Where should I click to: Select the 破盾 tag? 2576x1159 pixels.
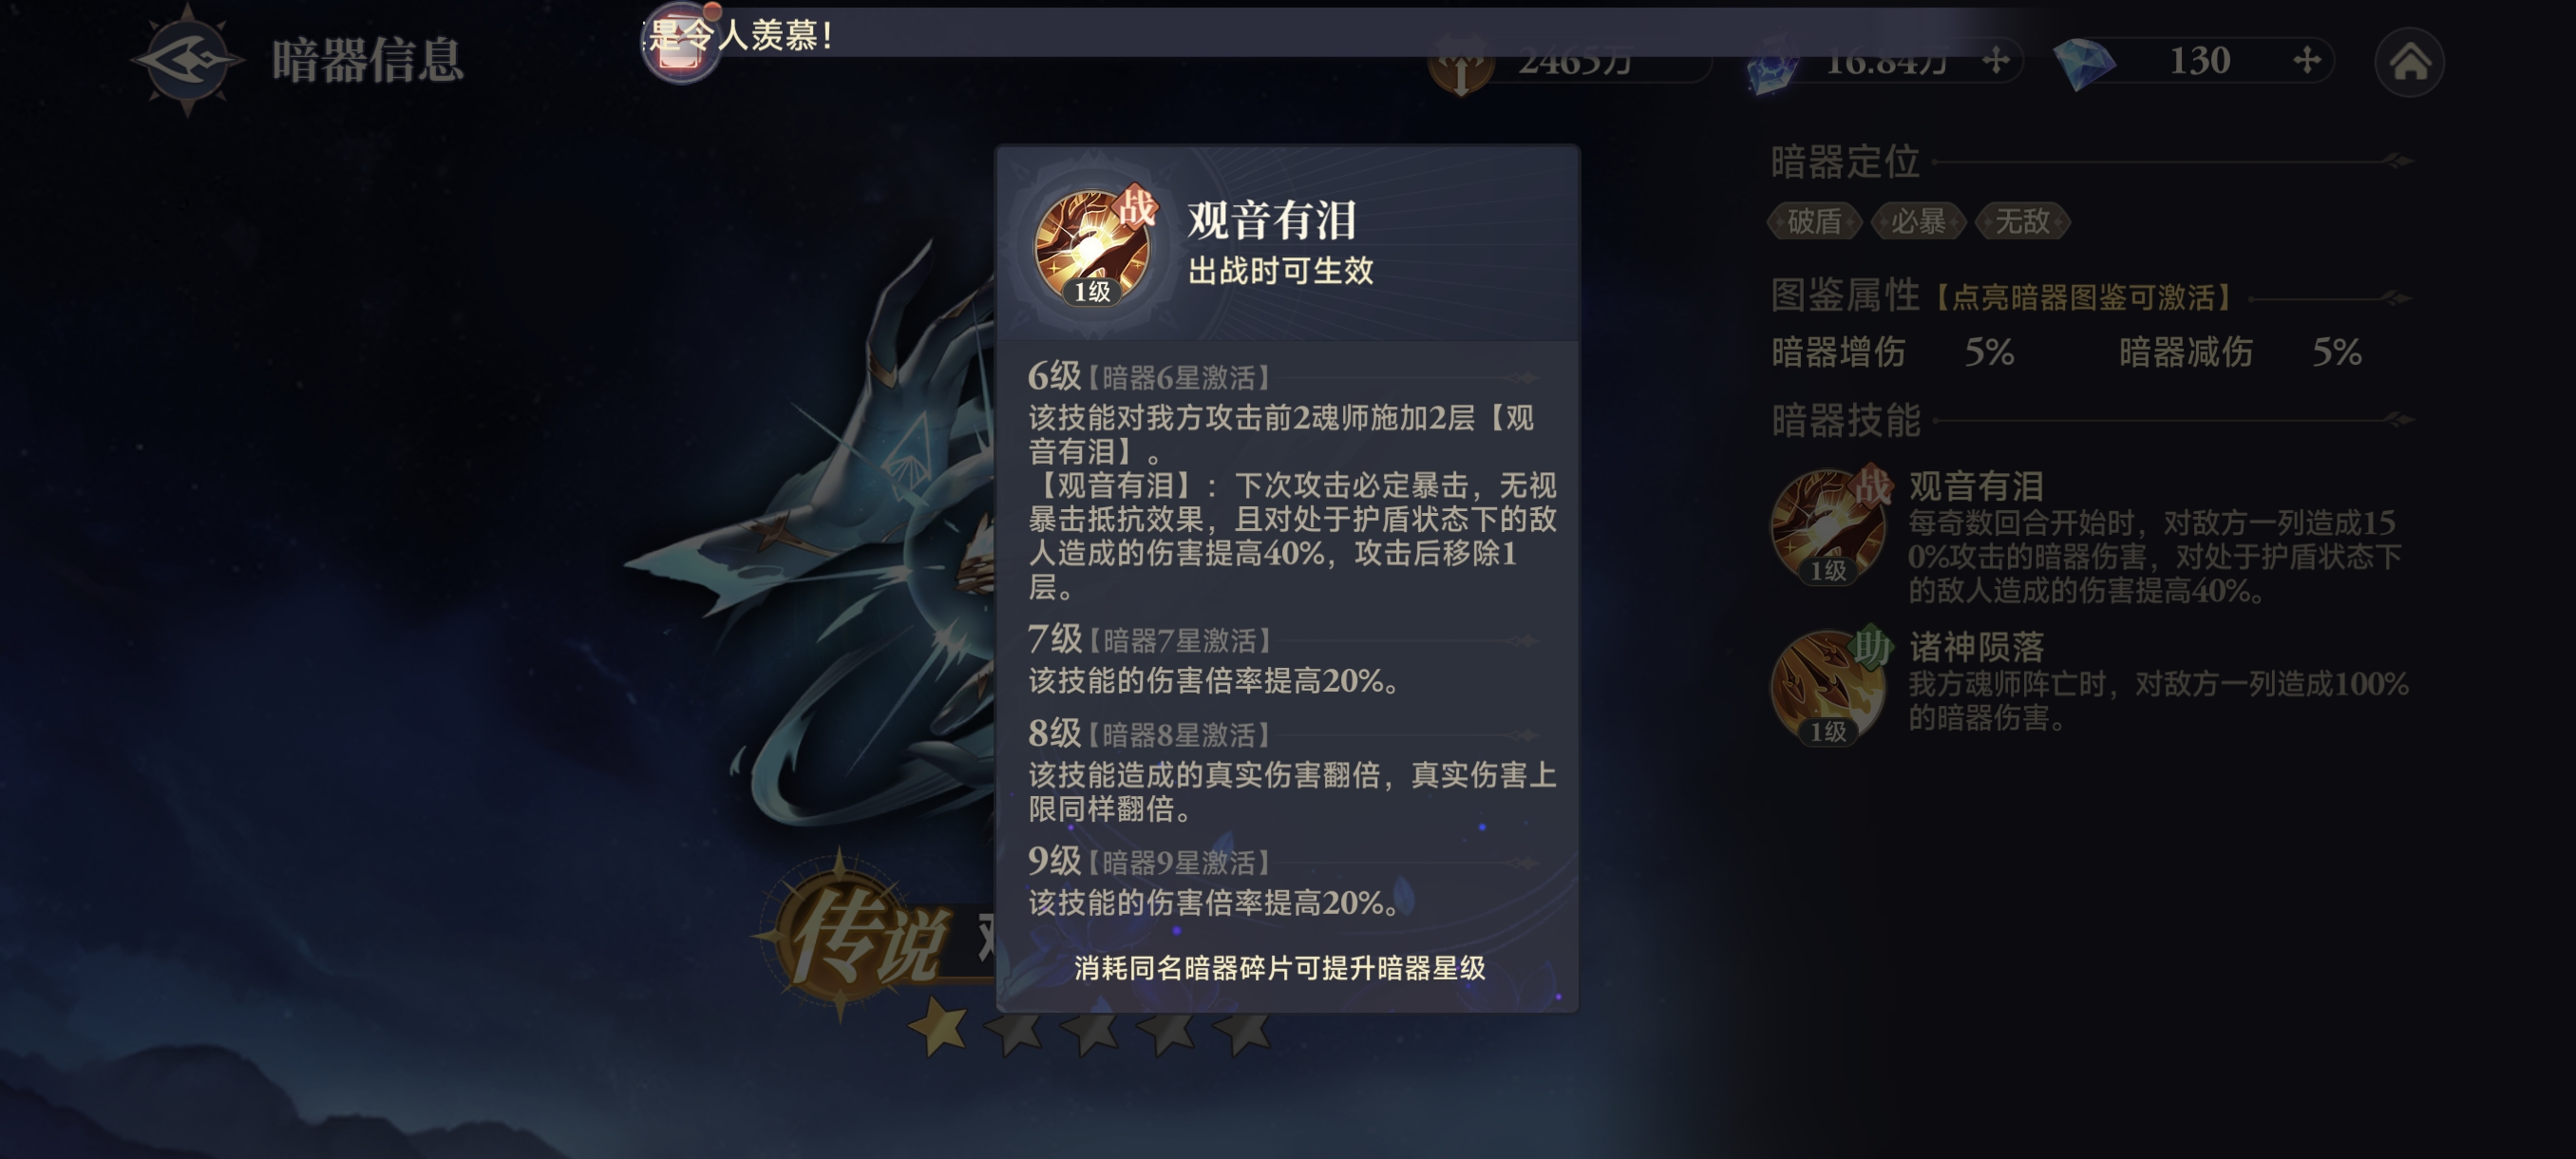click(x=1814, y=221)
